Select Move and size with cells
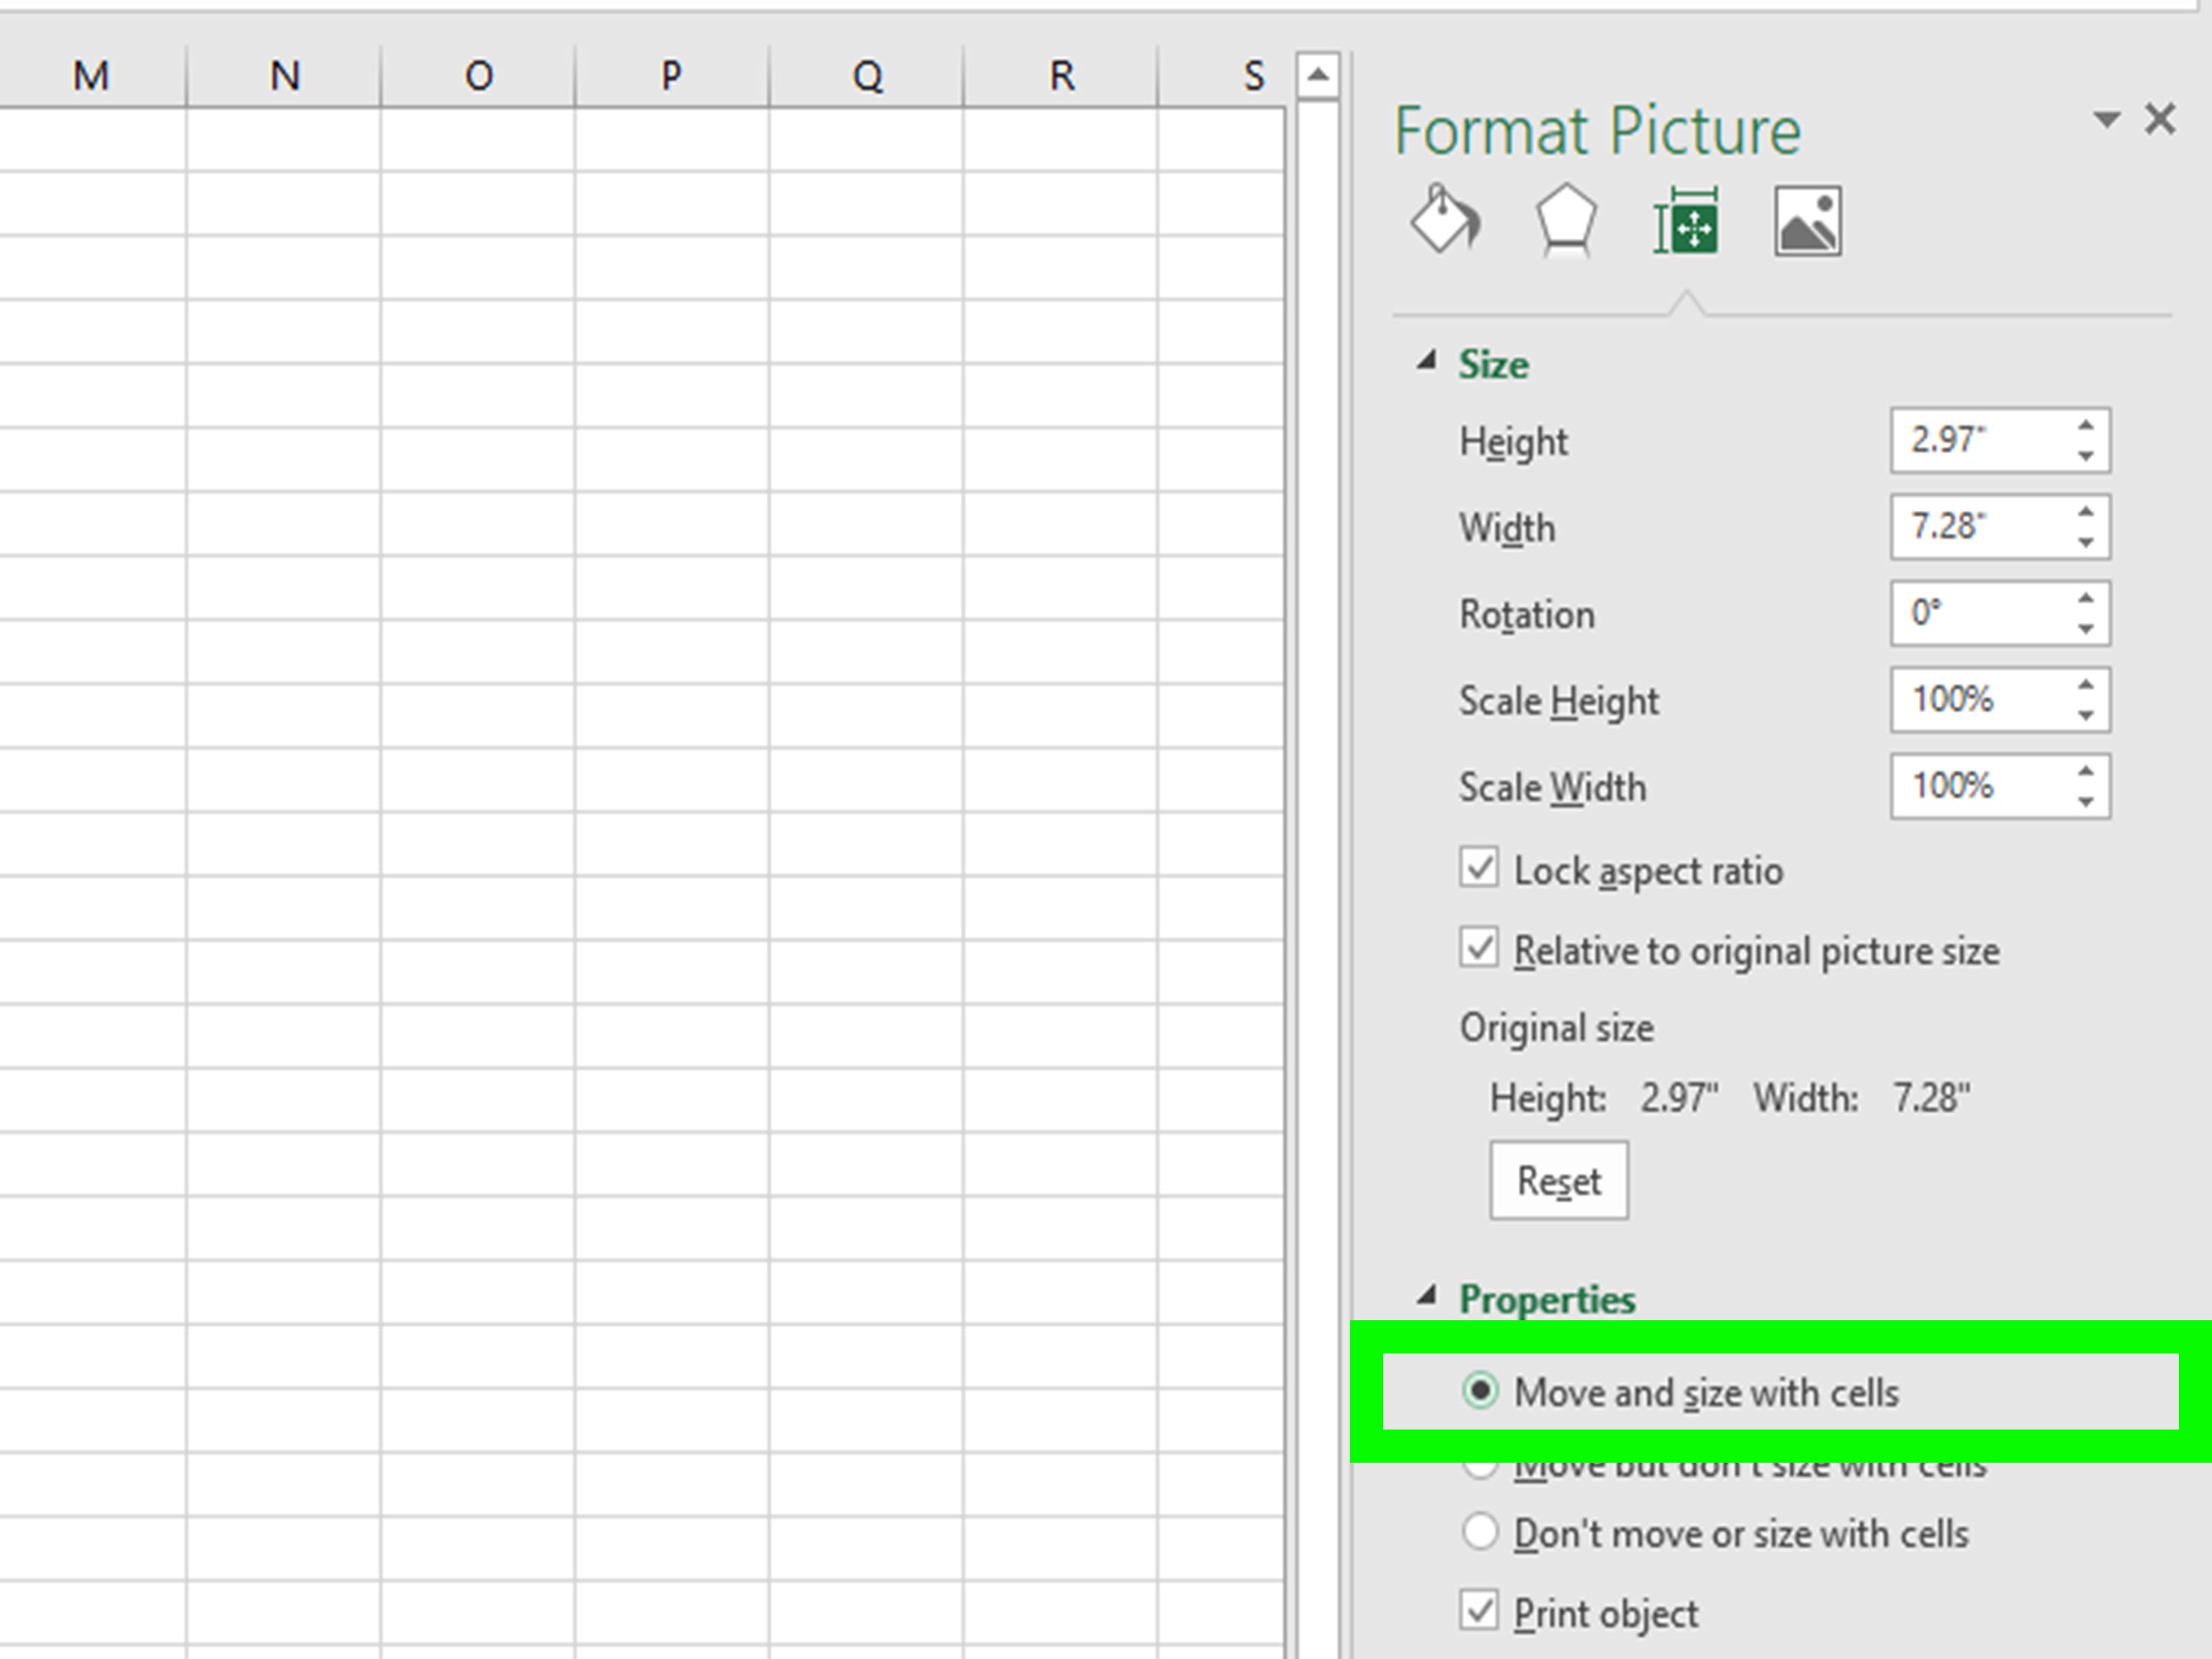 point(1480,1391)
